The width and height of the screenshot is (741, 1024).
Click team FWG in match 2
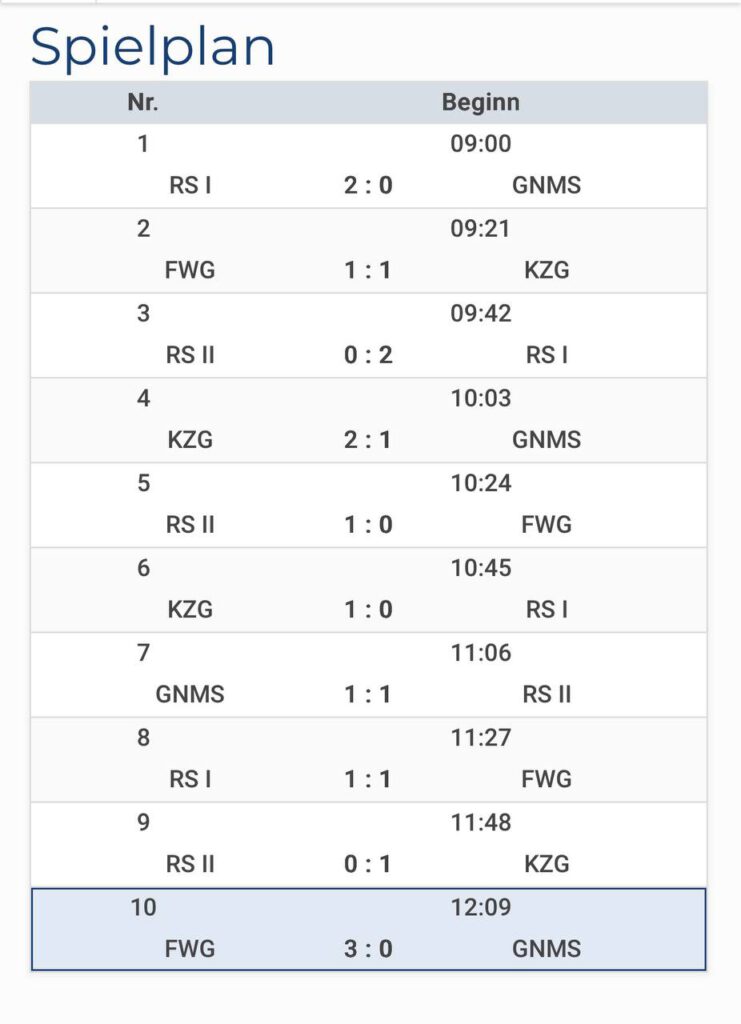pos(190,270)
